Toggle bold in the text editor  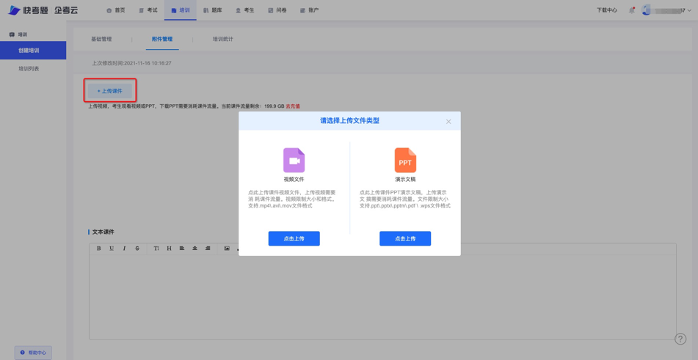[x=99, y=248]
